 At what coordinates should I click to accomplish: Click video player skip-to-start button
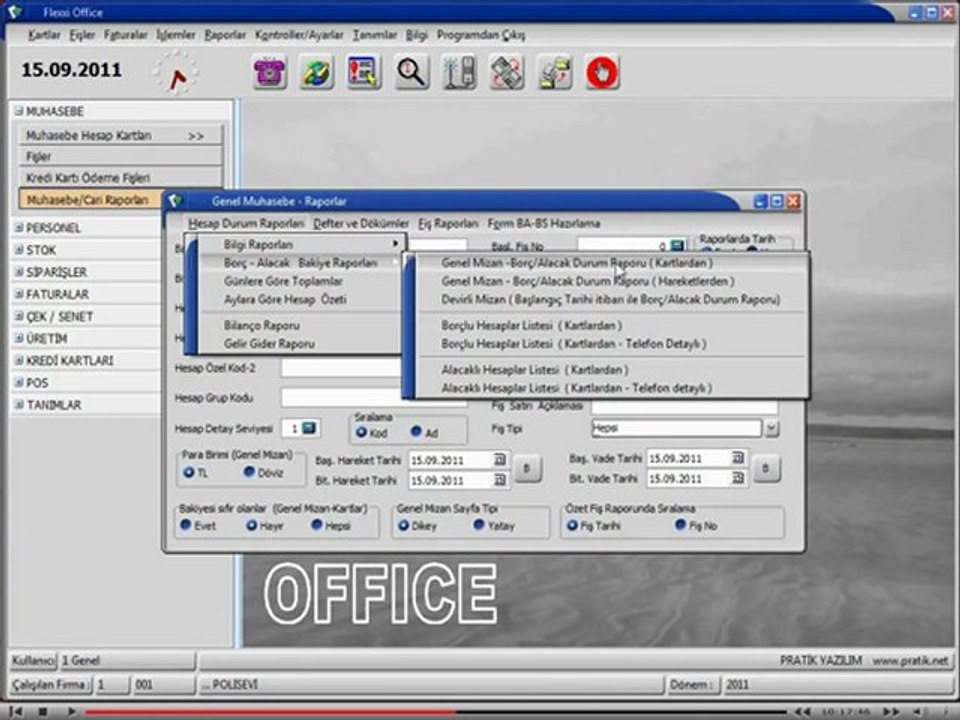pyautogui.click(x=17, y=711)
